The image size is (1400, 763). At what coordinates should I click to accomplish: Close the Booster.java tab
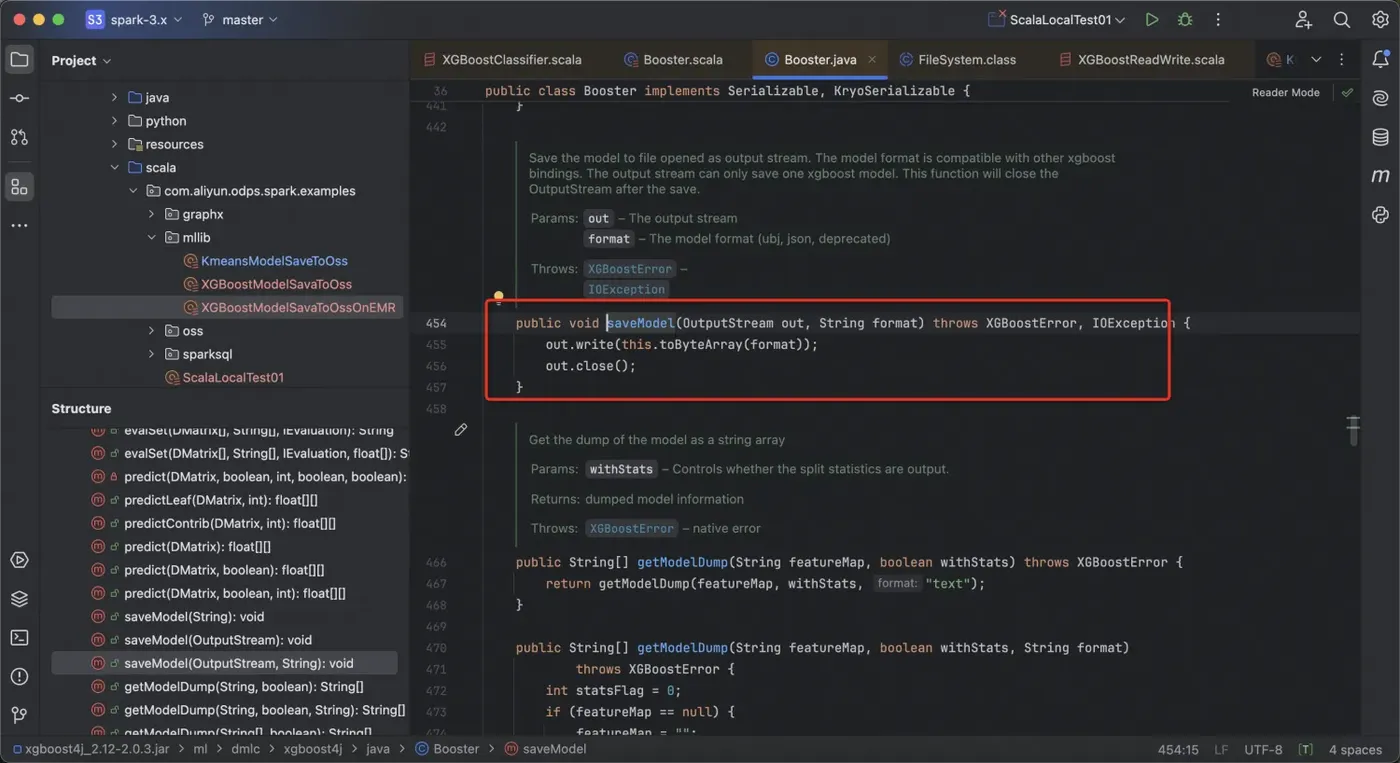point(872,60)
